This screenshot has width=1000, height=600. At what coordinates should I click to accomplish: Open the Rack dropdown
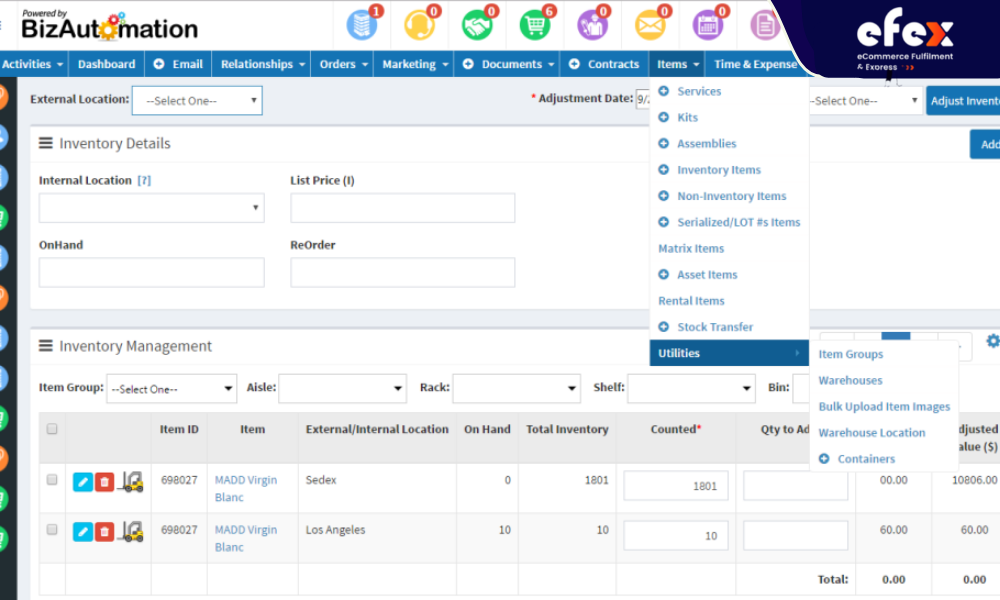pos(517,388)
